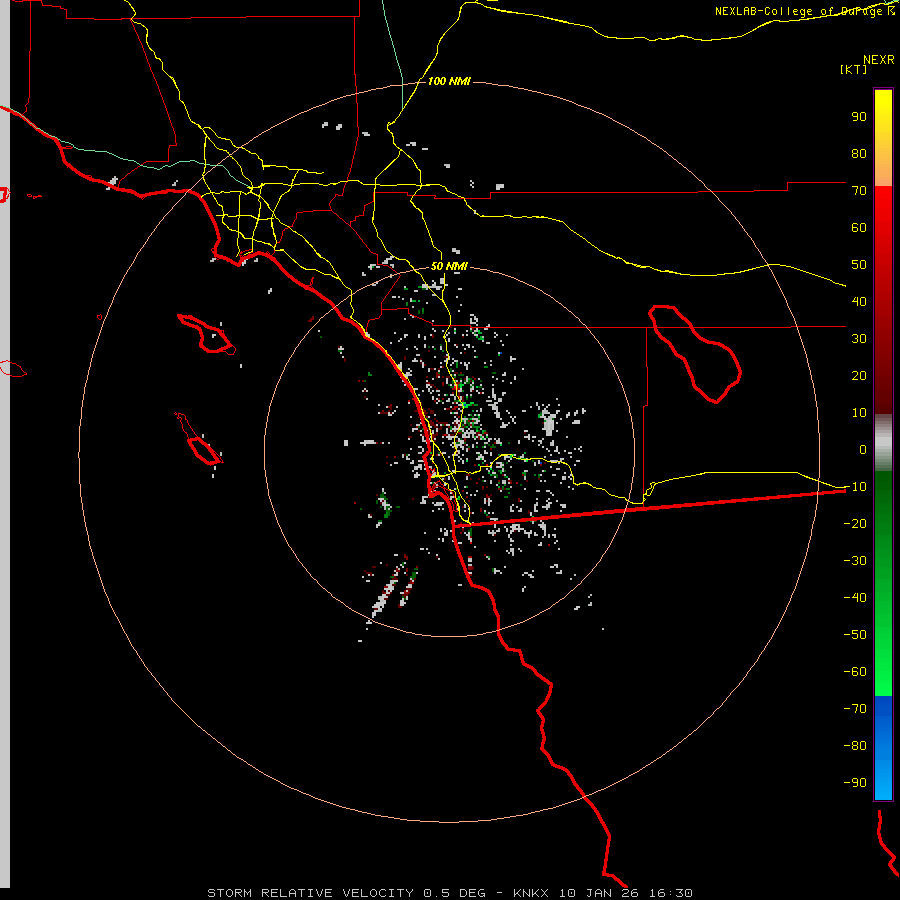Viewport: 900px width, 900px height.
Task: Click the 50 value on the velocity scale
Action: pos(859,265)
